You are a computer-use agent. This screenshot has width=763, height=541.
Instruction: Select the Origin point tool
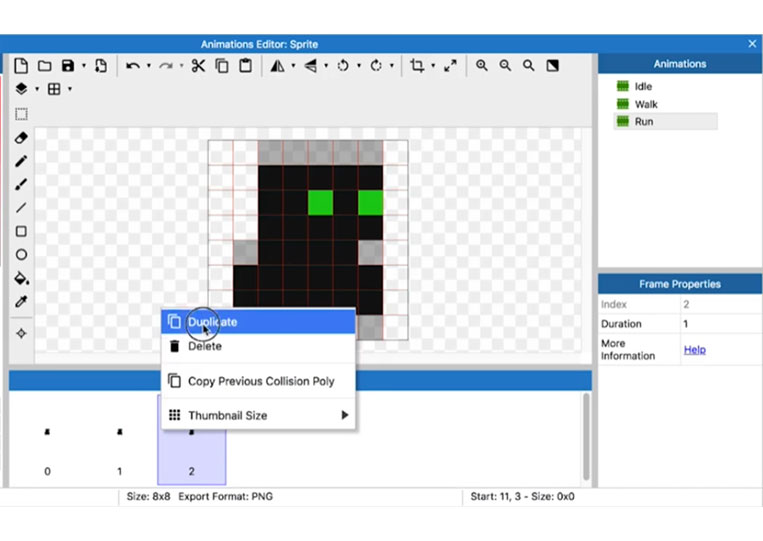pos(21,333)
